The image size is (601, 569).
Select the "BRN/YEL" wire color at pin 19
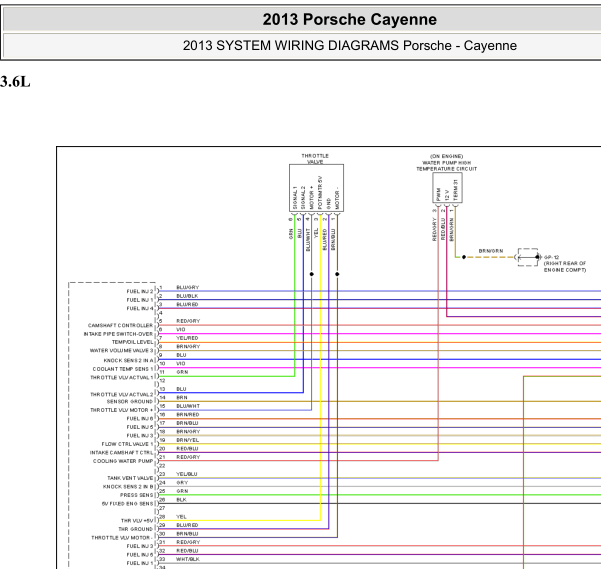187,440
